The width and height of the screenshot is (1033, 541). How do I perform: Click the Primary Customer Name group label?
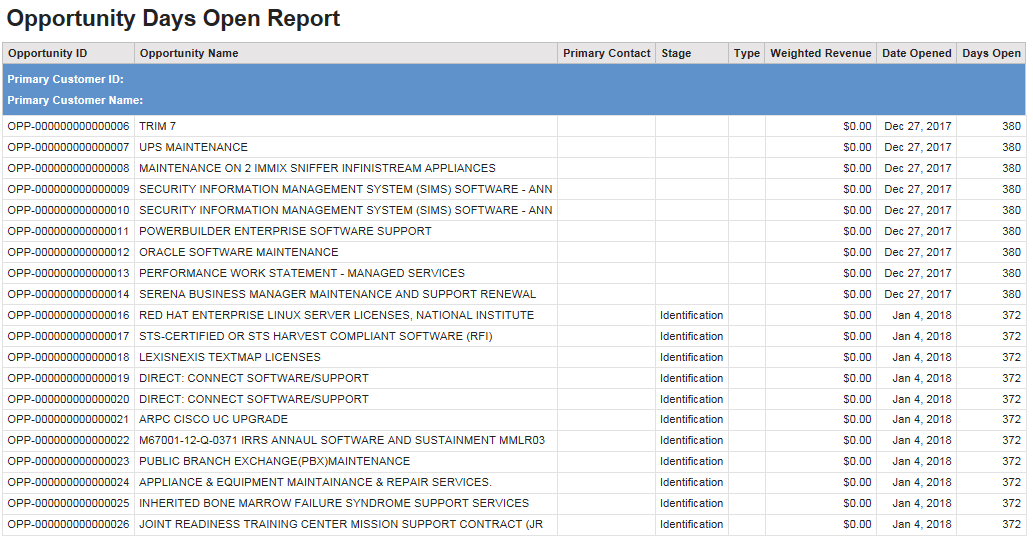point(75,100)
